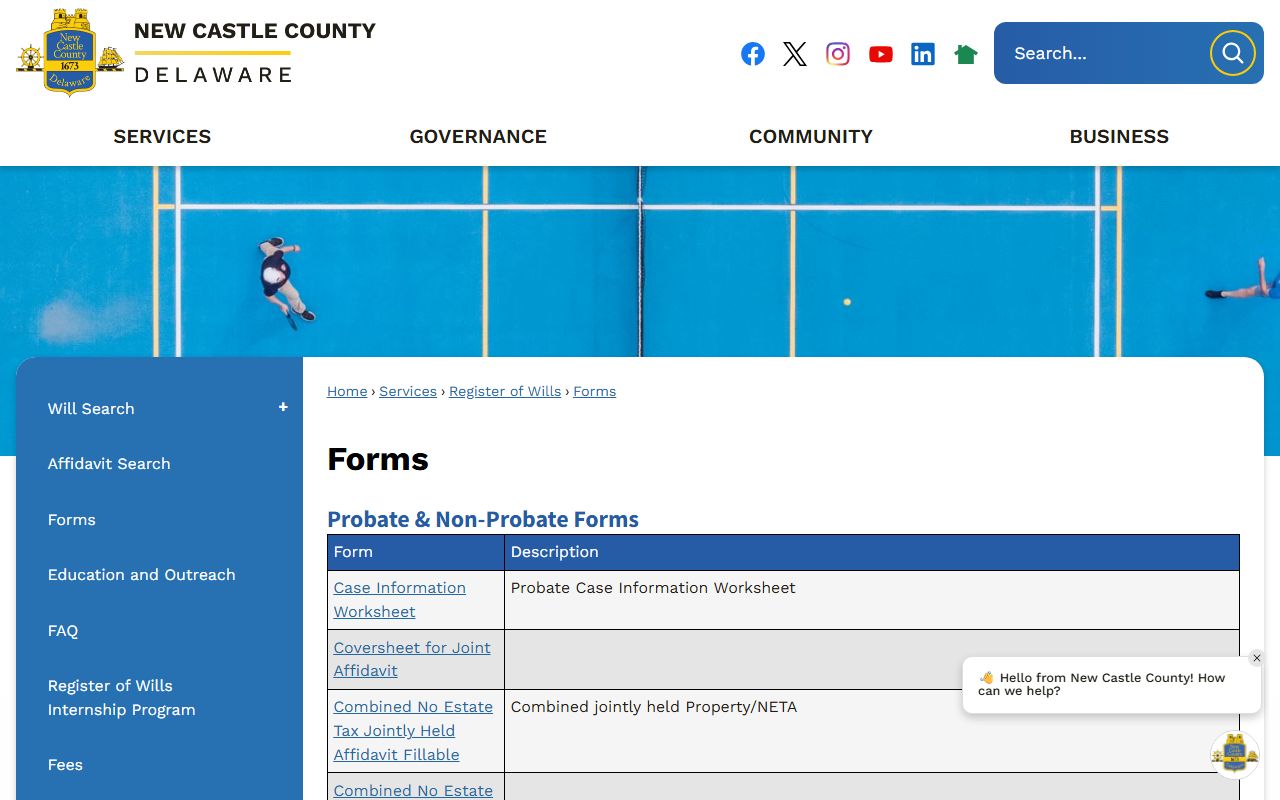Open the X (Twitter) social icon
Image resolution: width=1280 pixels, height=800 pixels.
(795, 54)
